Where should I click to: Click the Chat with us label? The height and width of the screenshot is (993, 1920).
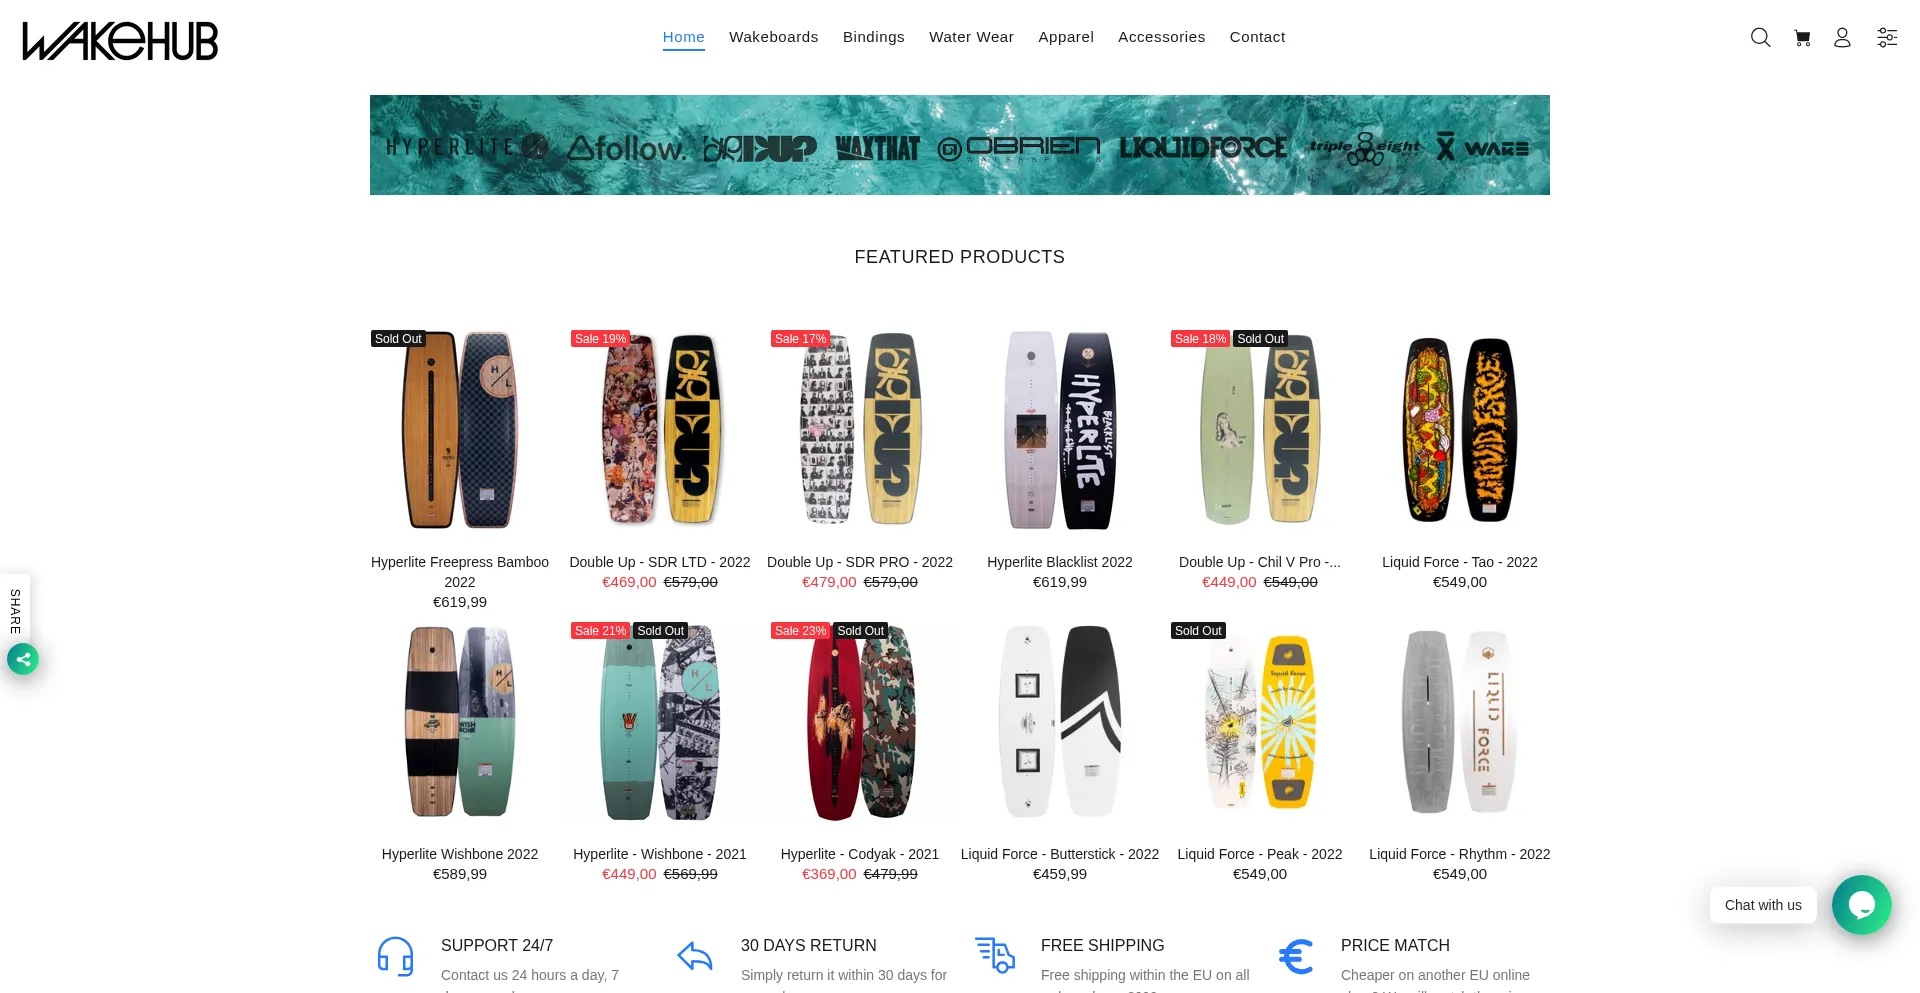1763,905
